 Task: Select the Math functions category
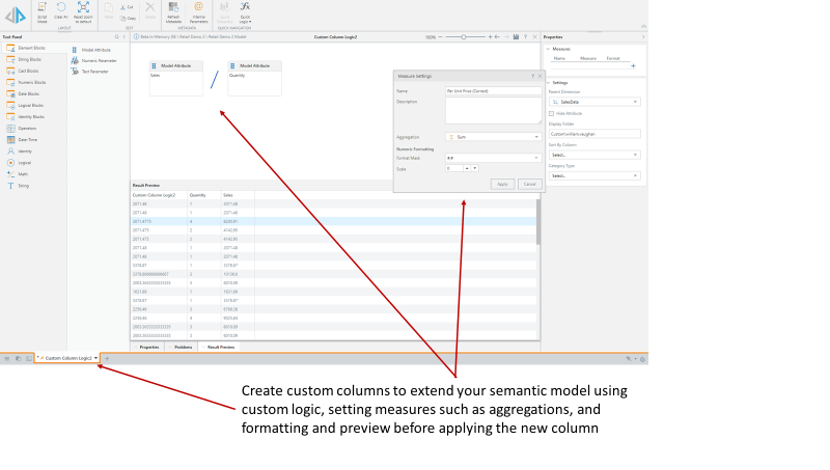(33, 174)
